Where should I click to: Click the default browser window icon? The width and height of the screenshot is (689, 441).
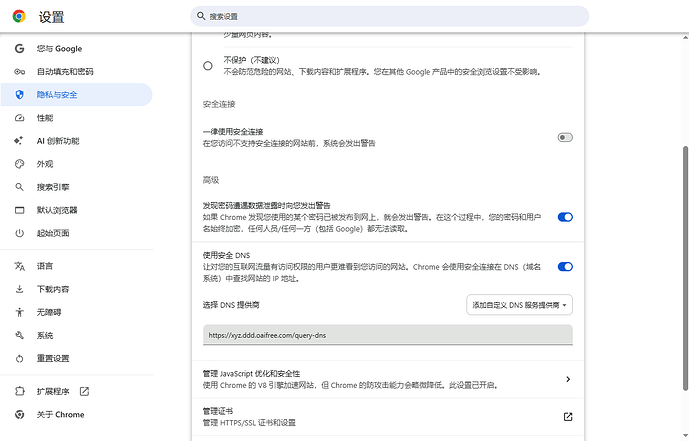(19, 210)
